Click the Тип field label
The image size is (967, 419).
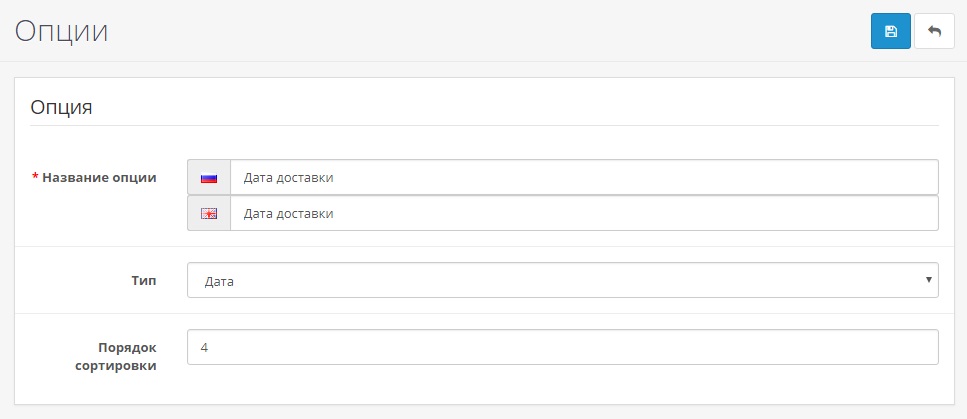point(144,281)
